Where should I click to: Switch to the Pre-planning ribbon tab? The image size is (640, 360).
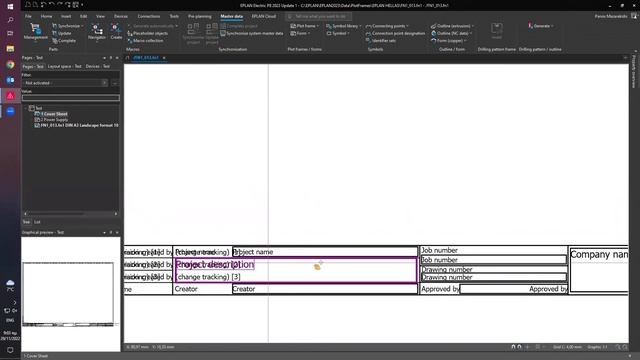pos(200,16)
